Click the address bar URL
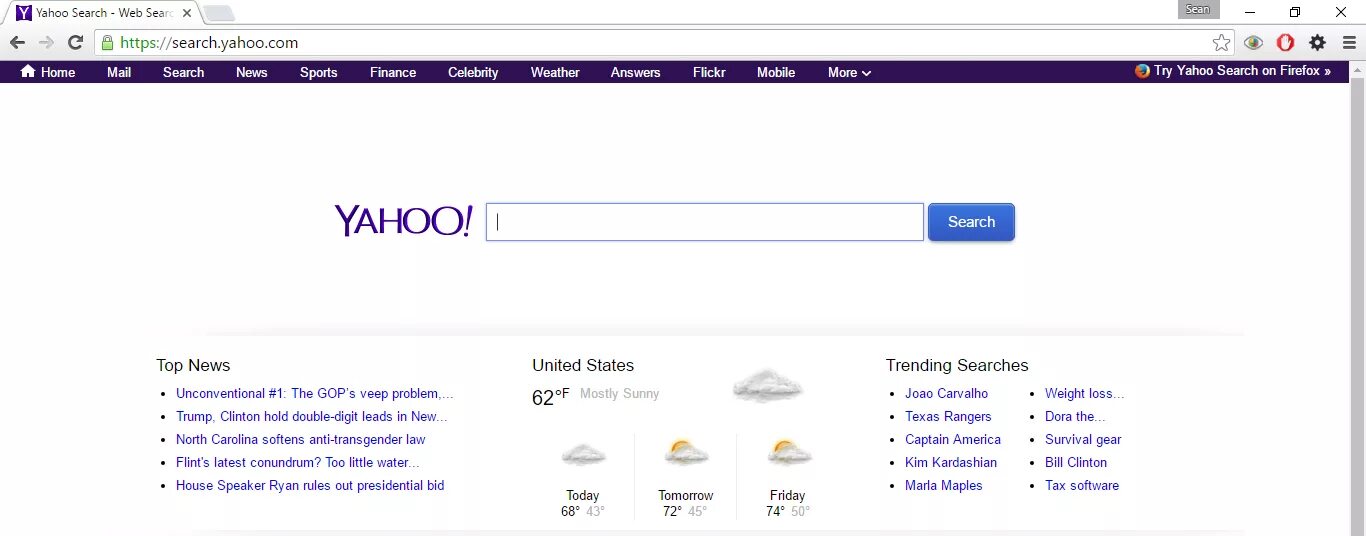This screenshot has height=536, width=1366. (x=209, y=43)
